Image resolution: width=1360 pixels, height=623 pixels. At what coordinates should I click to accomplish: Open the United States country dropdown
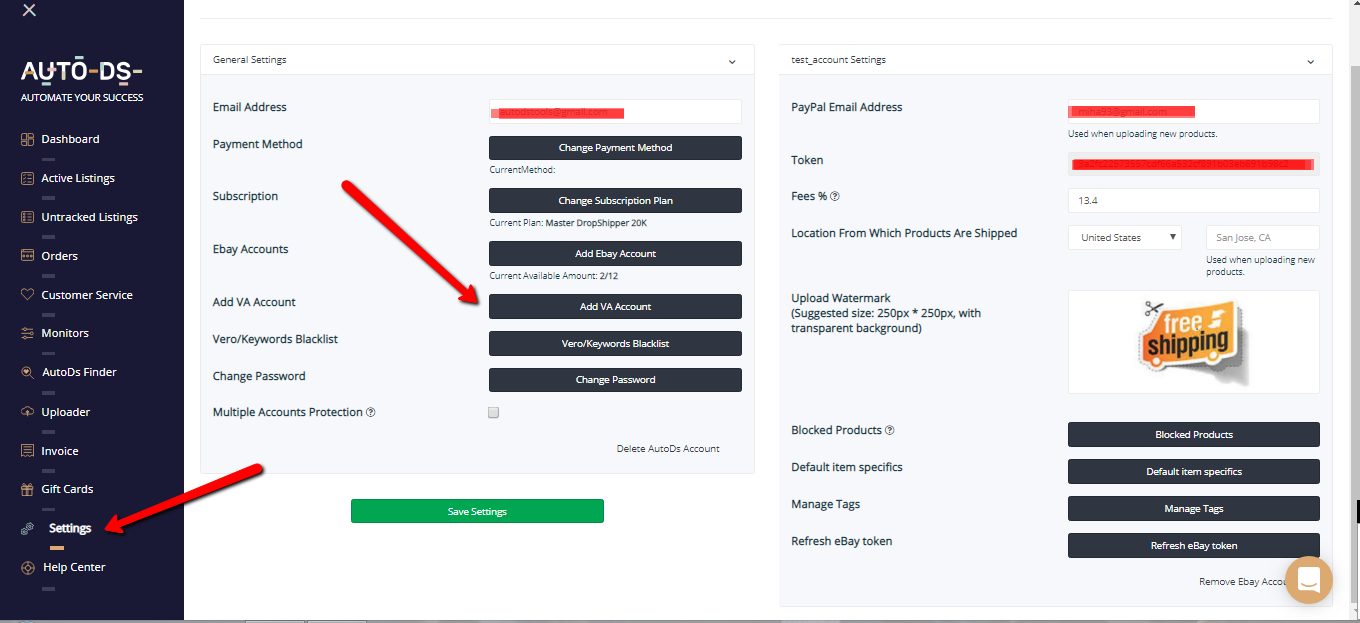1125,238
